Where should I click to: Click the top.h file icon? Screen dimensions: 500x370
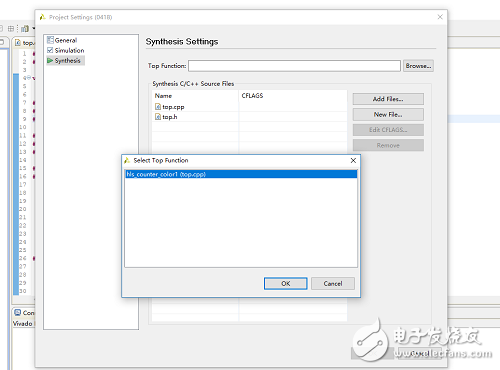[158, 117]
